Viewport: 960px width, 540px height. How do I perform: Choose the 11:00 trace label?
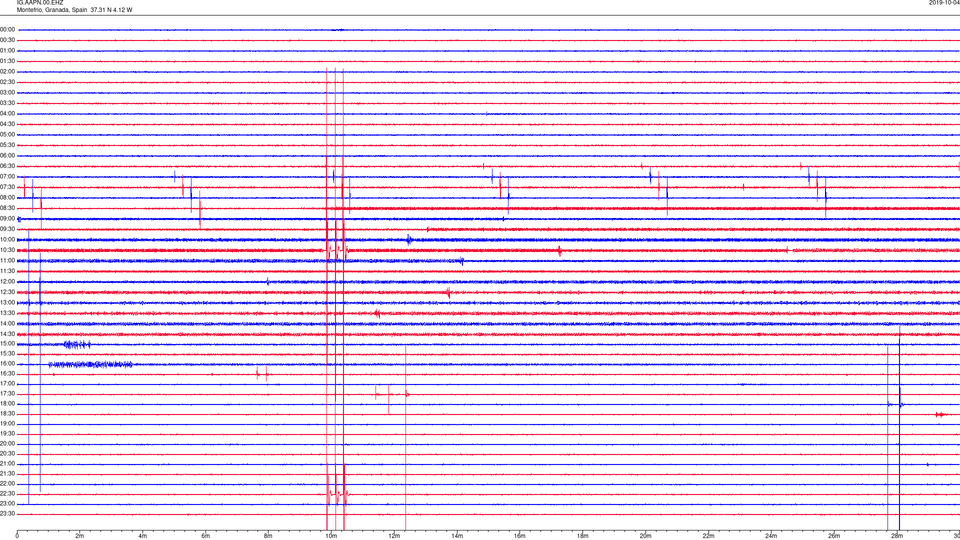pyautogui.click(x=7, y=260)
